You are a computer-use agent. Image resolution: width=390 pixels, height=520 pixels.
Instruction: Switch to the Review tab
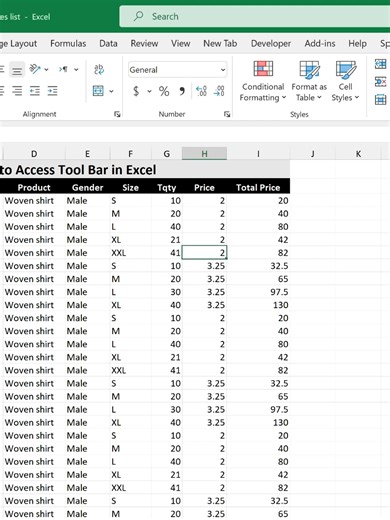point(144,43)
